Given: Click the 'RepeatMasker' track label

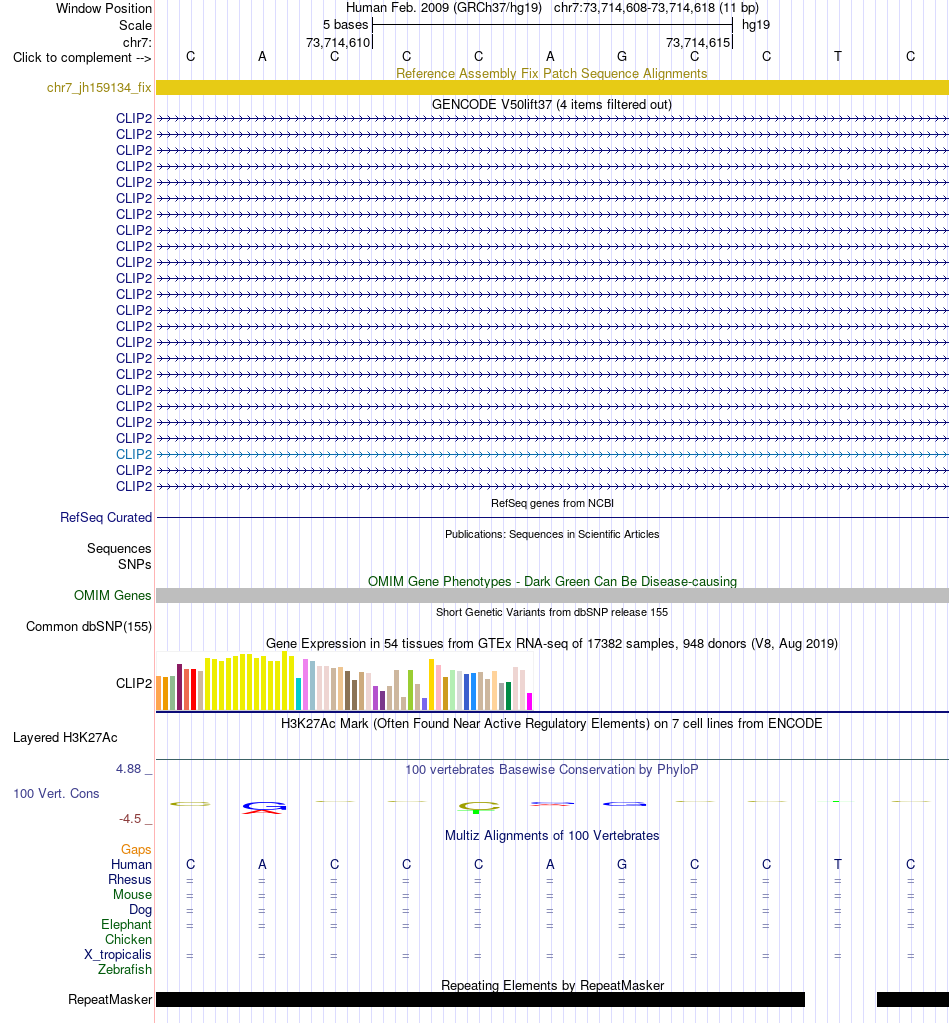Looking at the screenshot, I should [x=110, y=999].
